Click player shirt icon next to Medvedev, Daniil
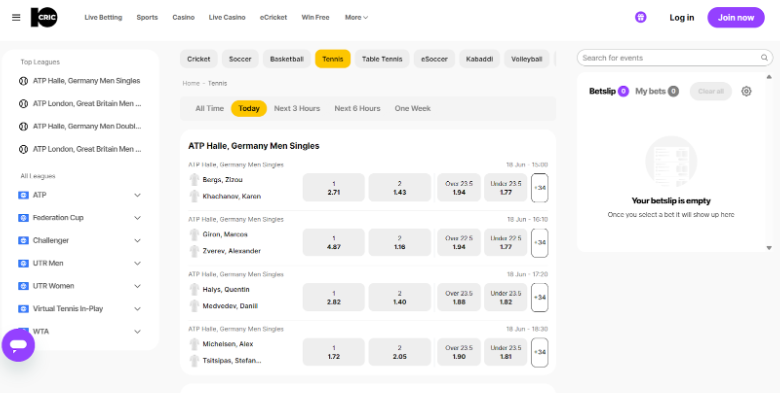Screen dimensions: 780x393 pyautogui.click(x=195, y=306)
